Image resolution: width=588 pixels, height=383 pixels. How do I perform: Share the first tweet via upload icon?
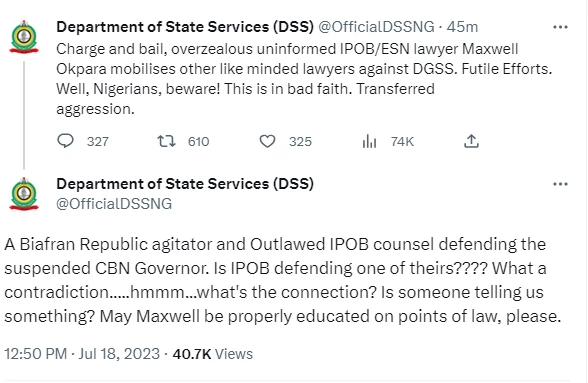click(471, 141)
